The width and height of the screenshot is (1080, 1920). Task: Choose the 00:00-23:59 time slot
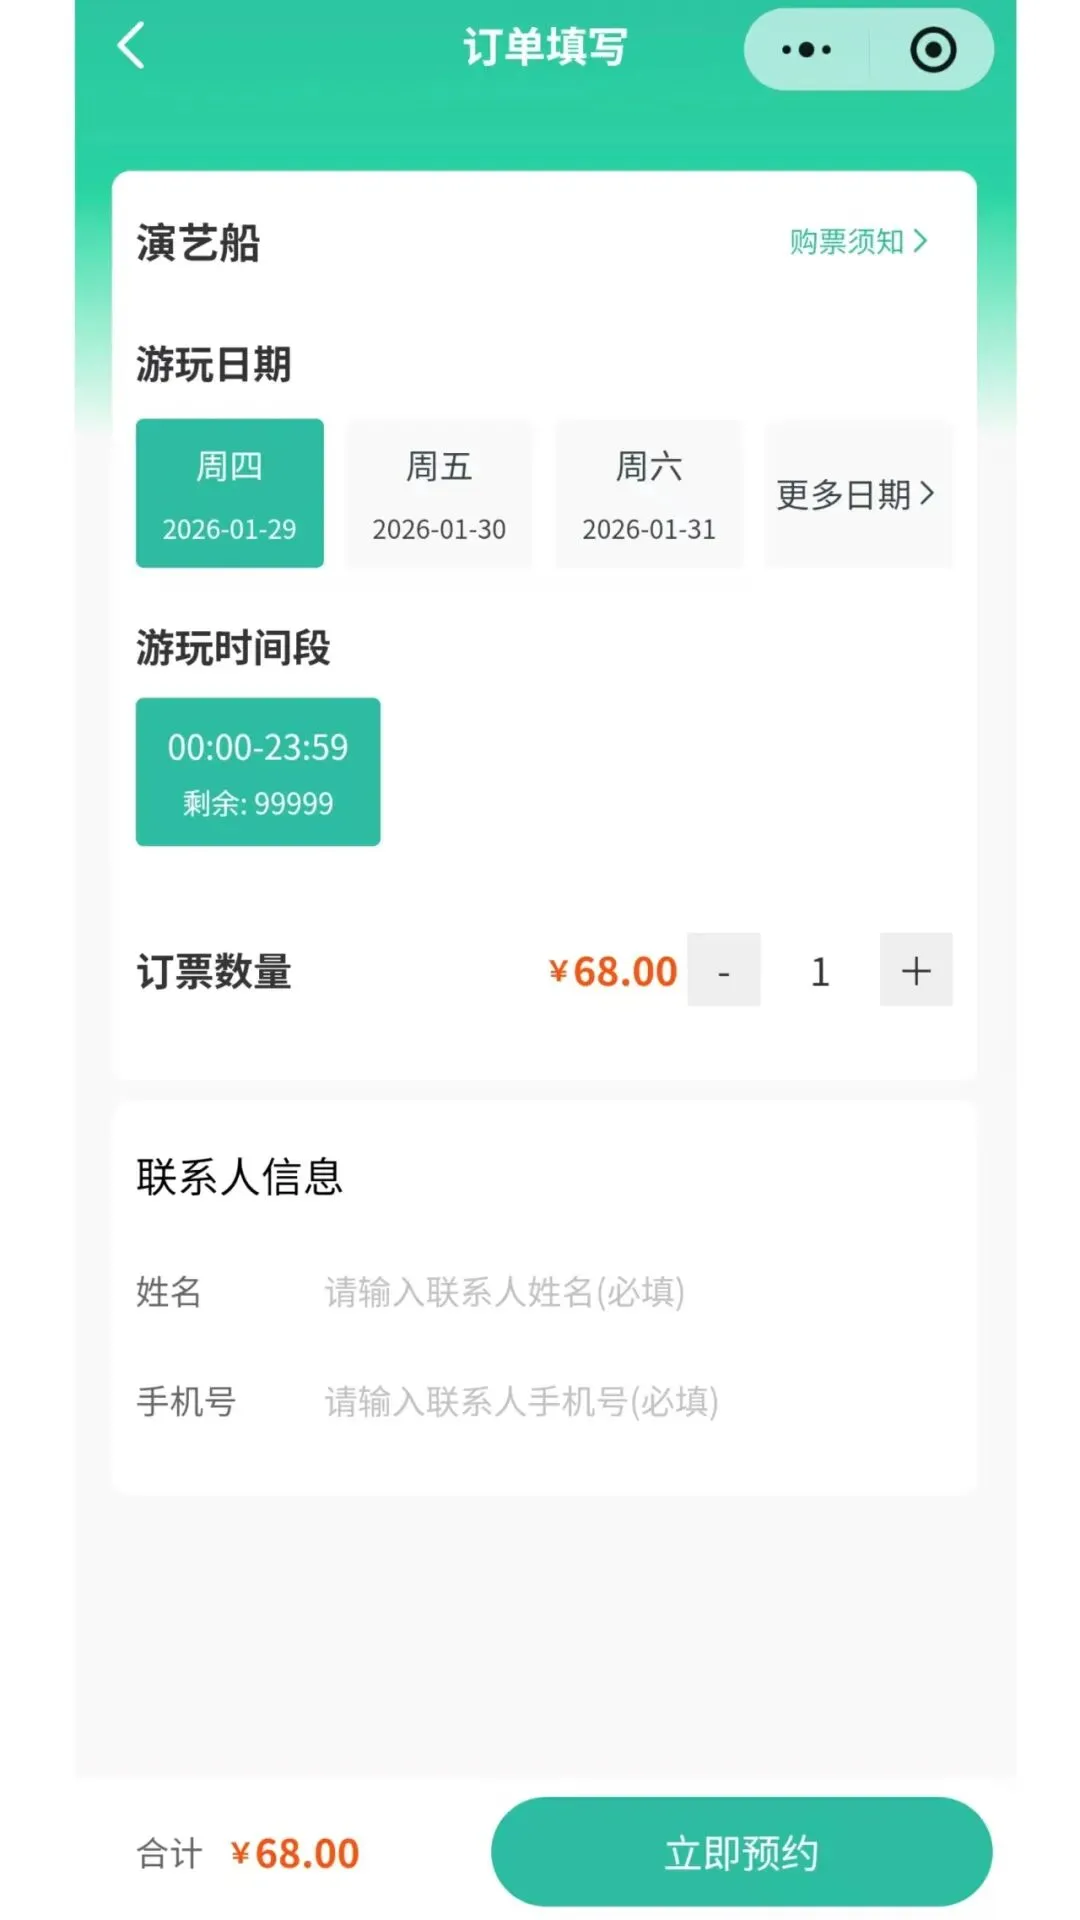pos(258,772)
